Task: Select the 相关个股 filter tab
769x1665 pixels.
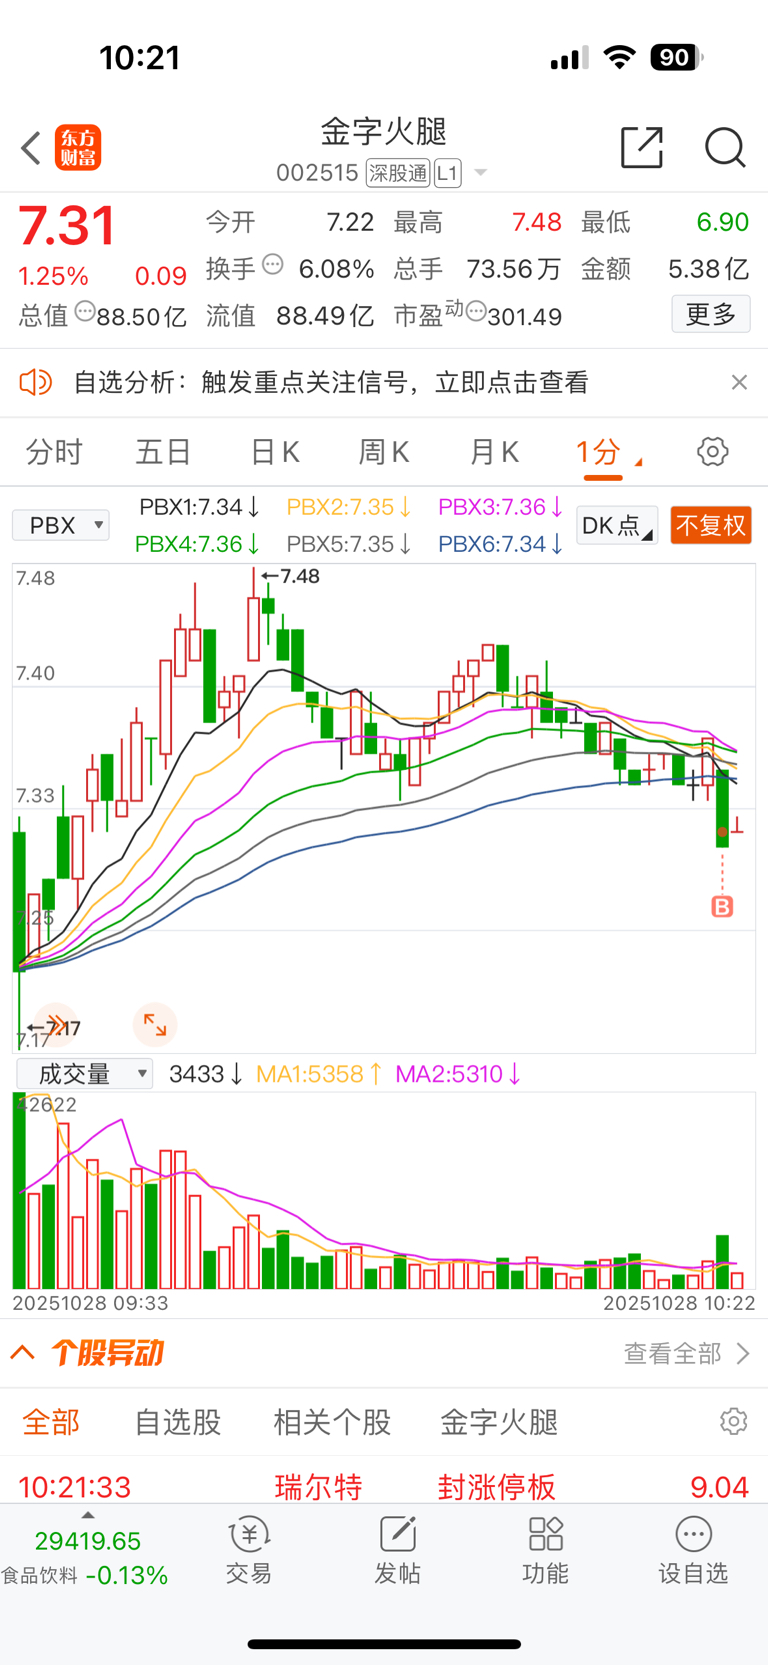Action: tap(332, 1422)
